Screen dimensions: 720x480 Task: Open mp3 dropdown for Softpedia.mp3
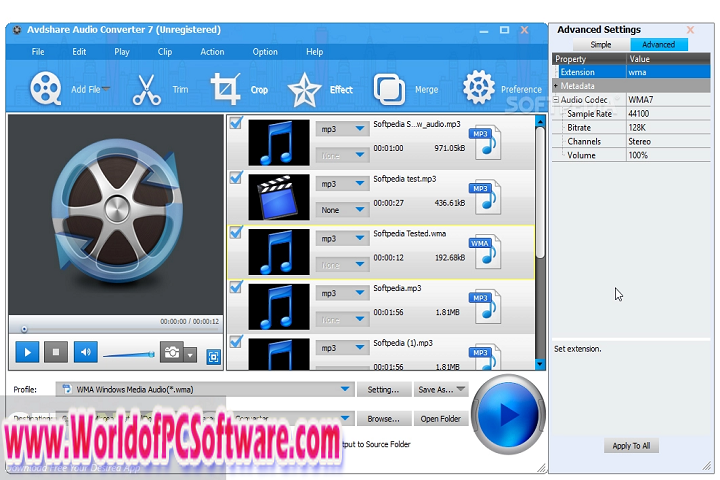(x=342, y=293)
